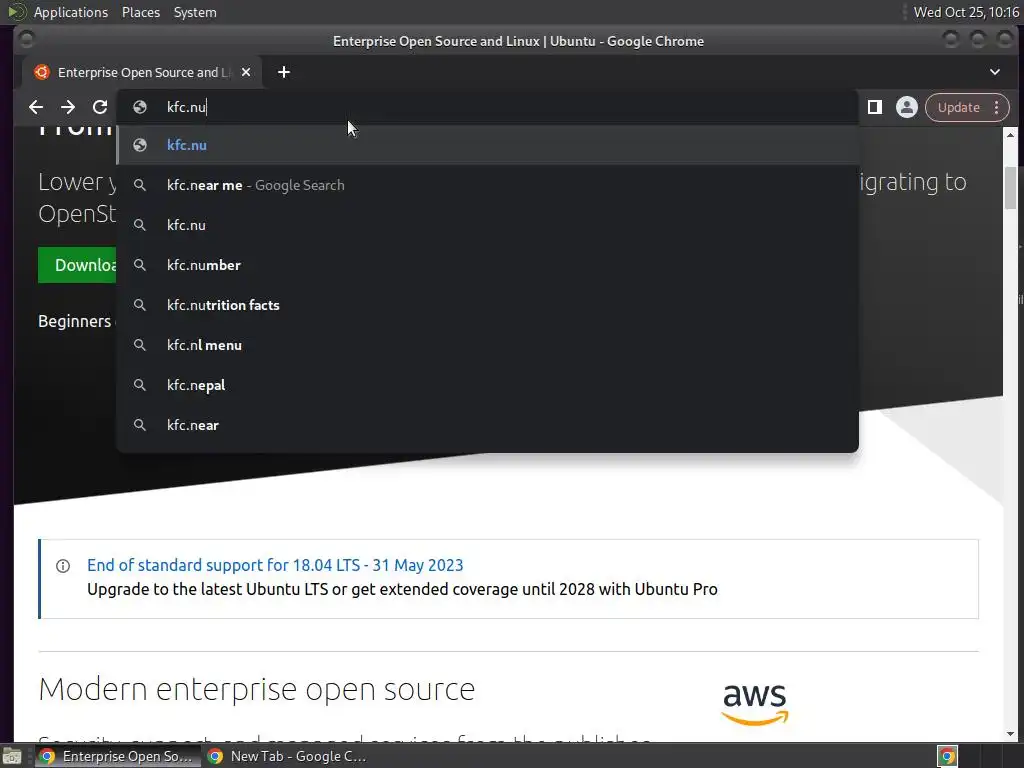1024x768 pixels.
Task: Click the AWS logo
Action: 755,704
